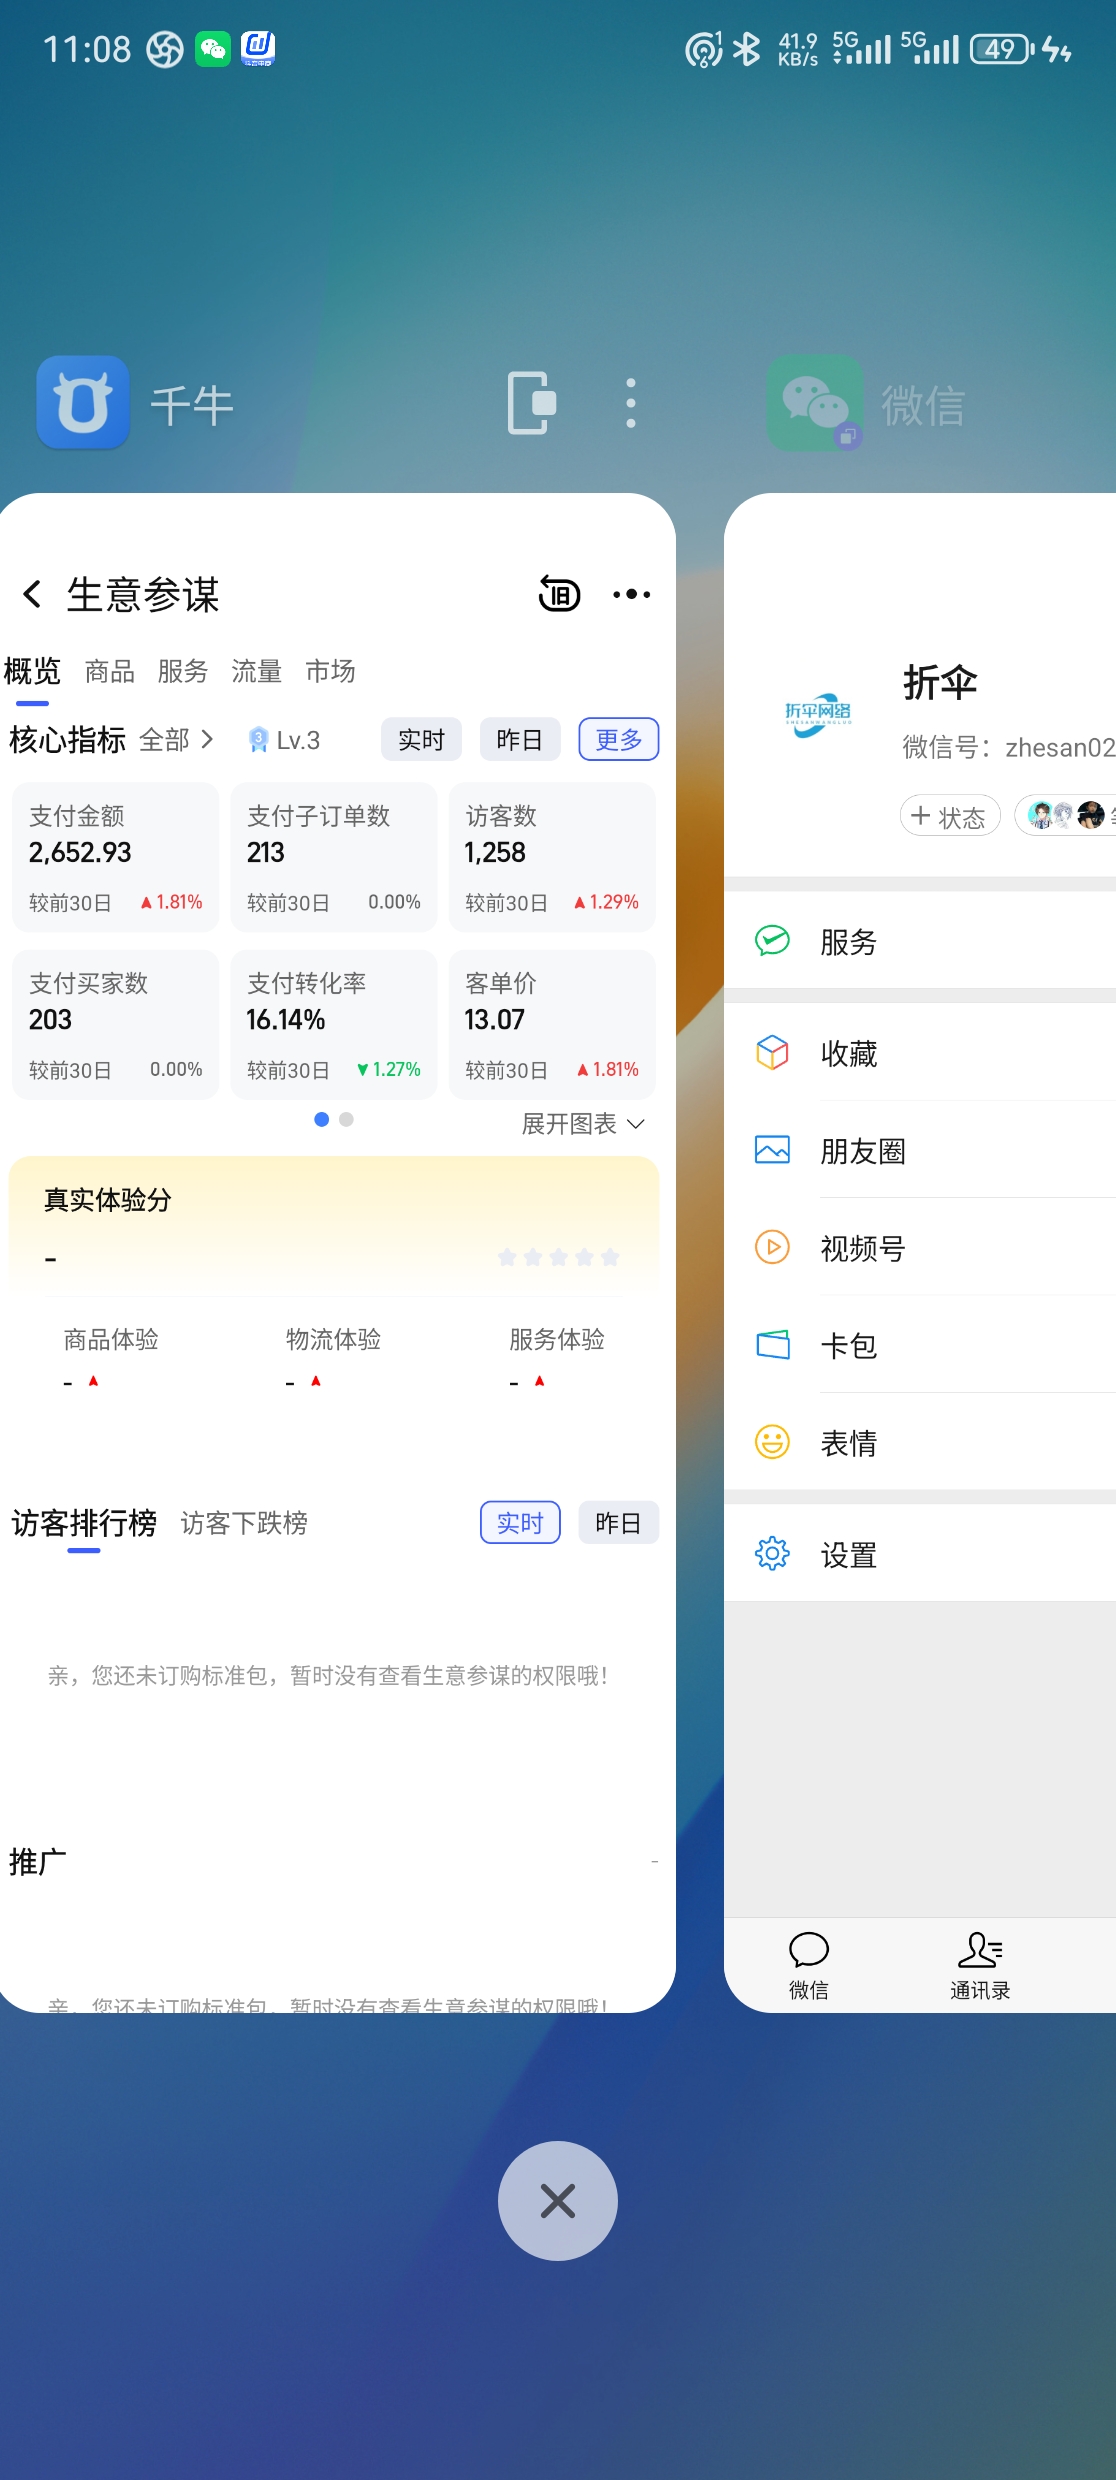The width and height of the screenshot is (1116, 2480).
Task: Tap the Qianniu app icon
Action: 83,403
